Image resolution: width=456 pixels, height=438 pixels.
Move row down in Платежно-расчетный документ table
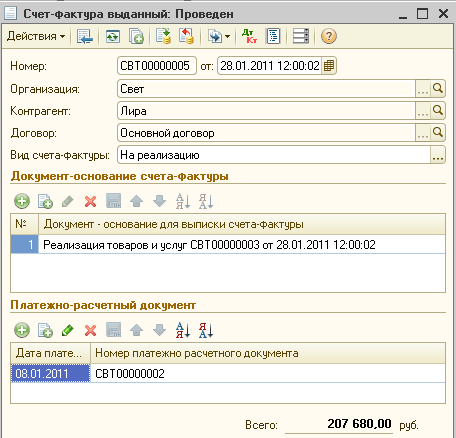click(x=159, y=330)
